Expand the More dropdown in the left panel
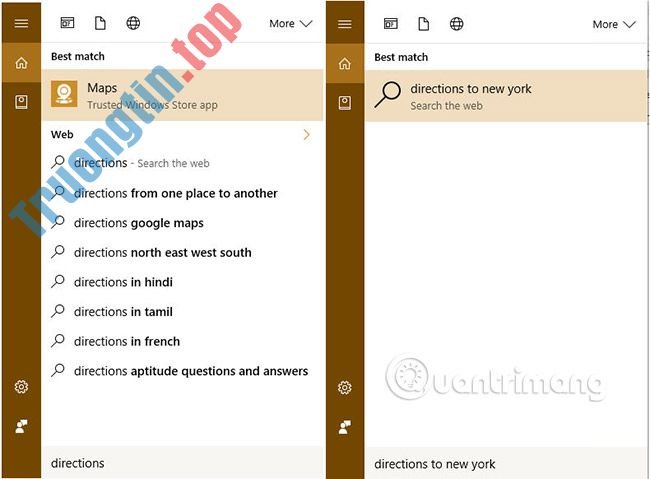The width and height of the screenshot is (650, 479). 290,23
